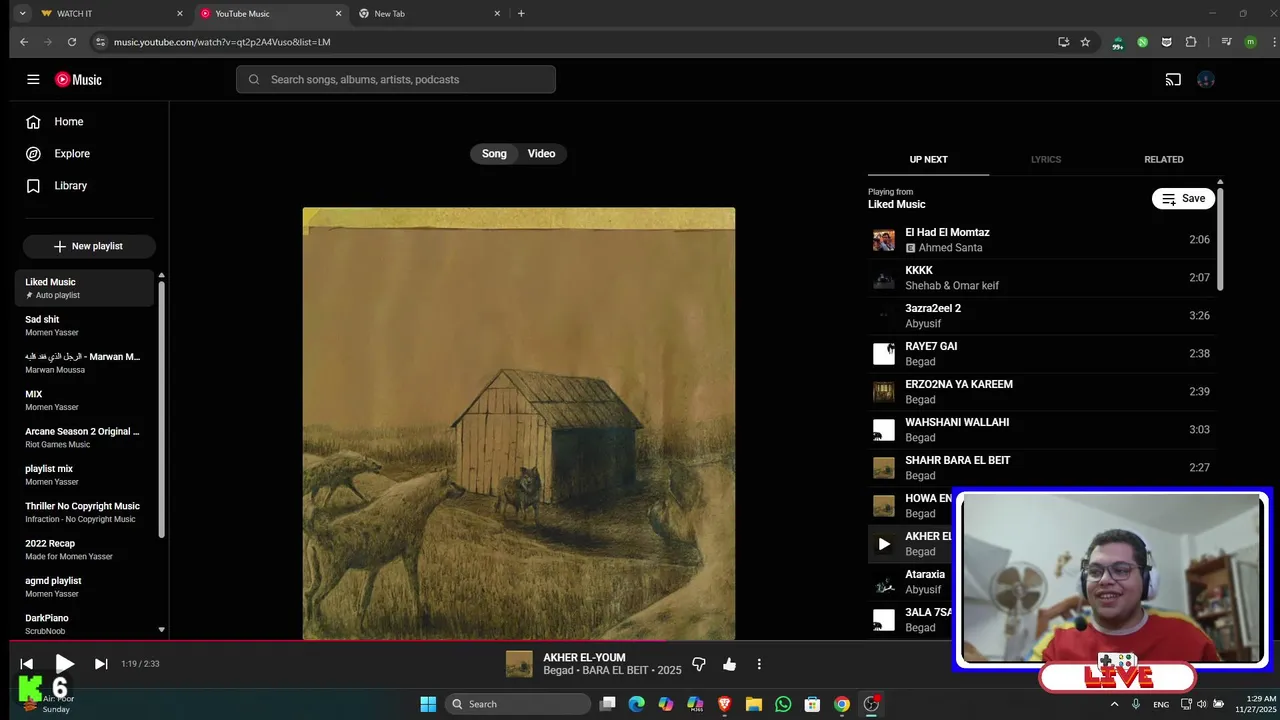Open the RELATED tab
This screenshot has height=720, width=1280.
tap(1164, 160)
